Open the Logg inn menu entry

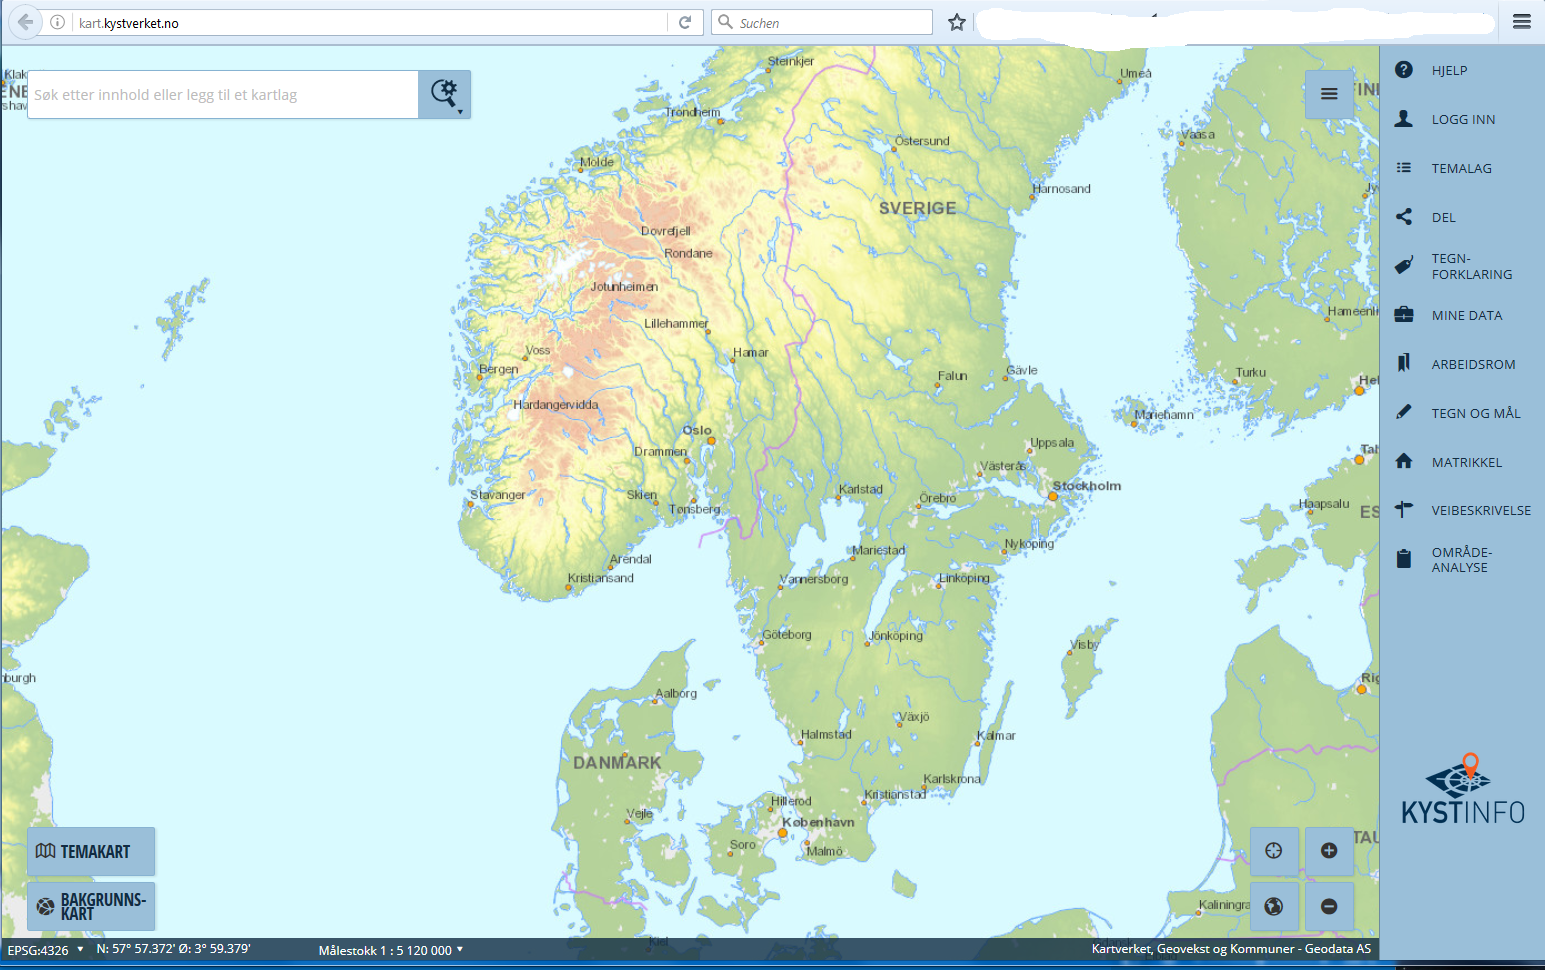tap(1462, 119)
